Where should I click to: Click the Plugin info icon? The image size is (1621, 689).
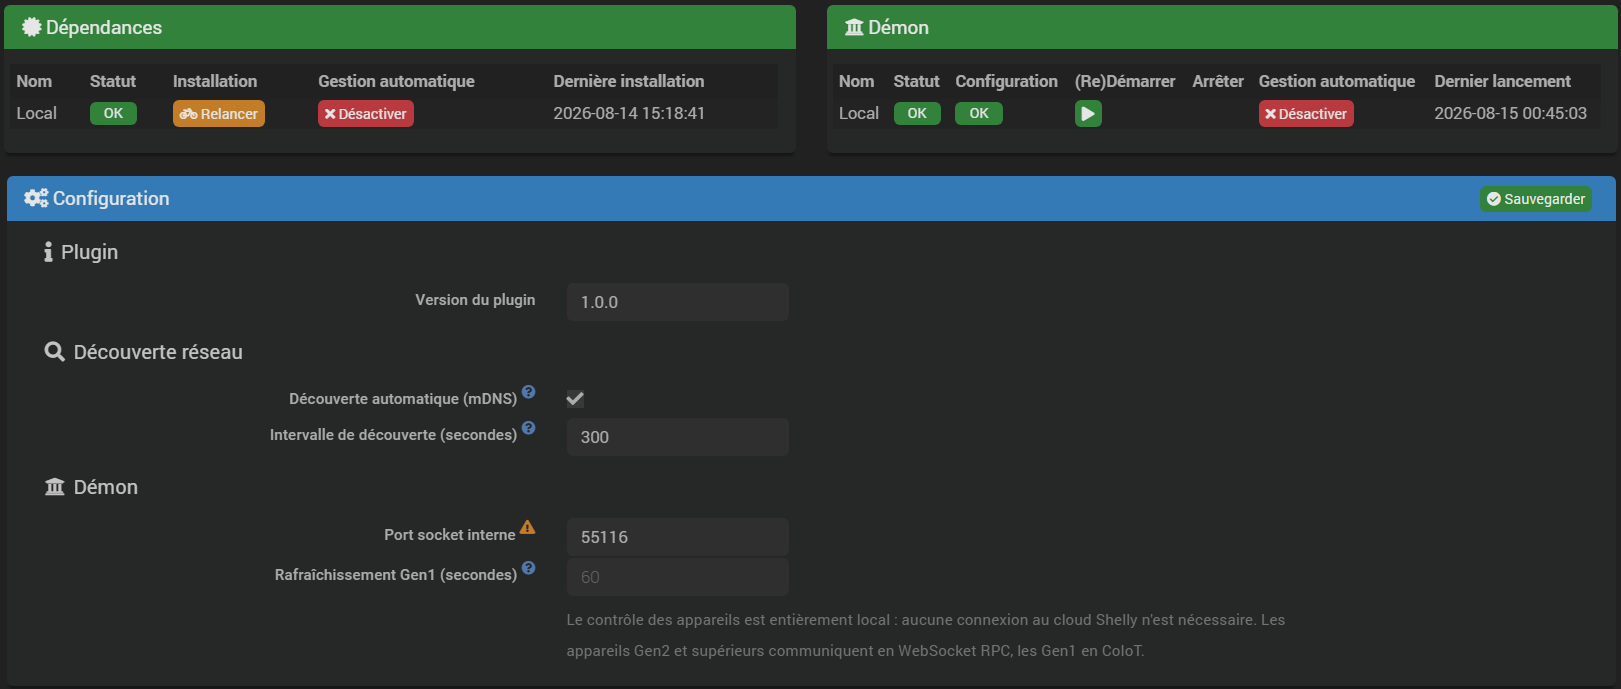(48, 252)
